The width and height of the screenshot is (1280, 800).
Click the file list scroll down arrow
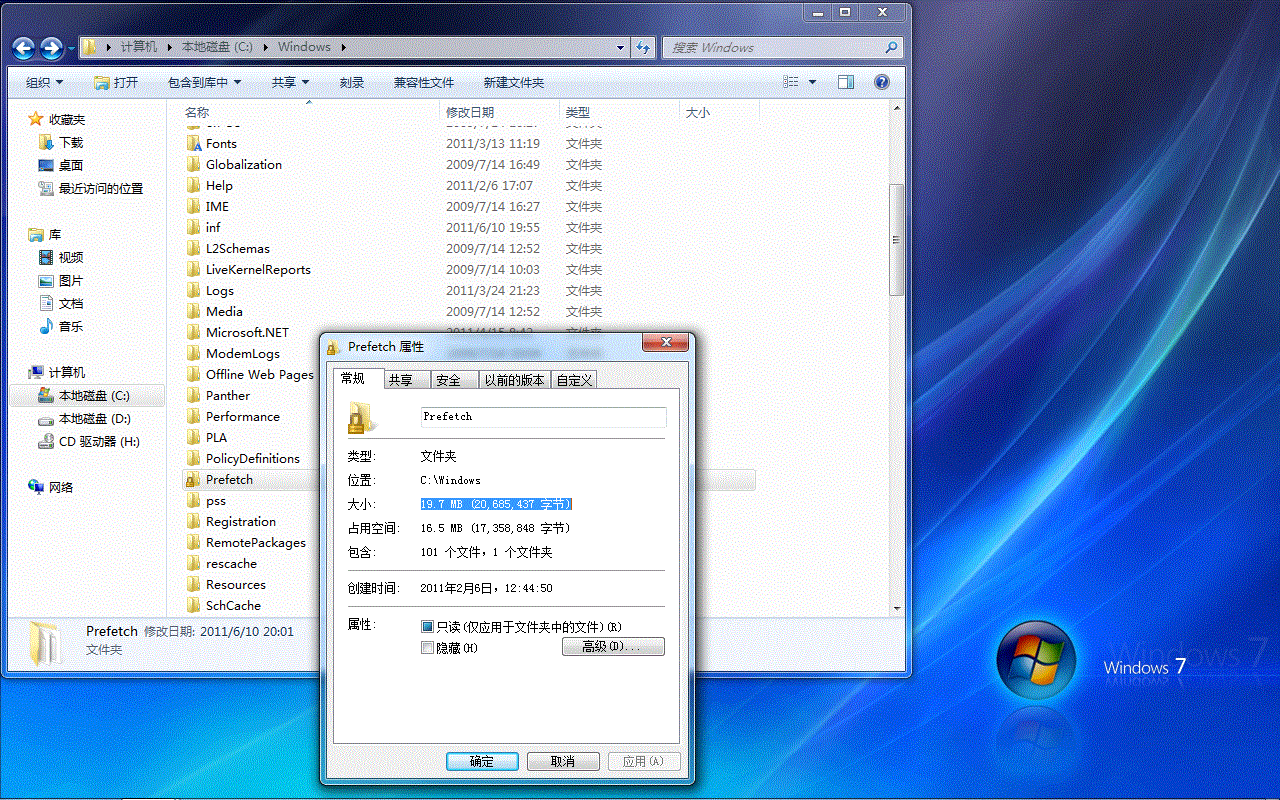[x=896, y=607]
